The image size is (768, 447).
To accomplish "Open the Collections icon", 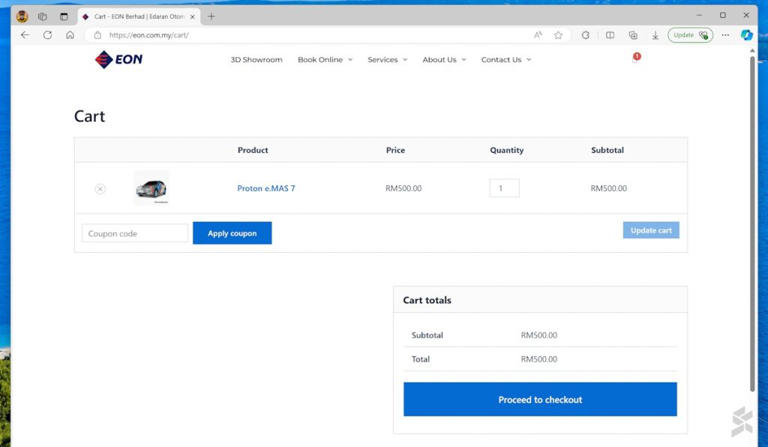I will [x=633, y=35].
